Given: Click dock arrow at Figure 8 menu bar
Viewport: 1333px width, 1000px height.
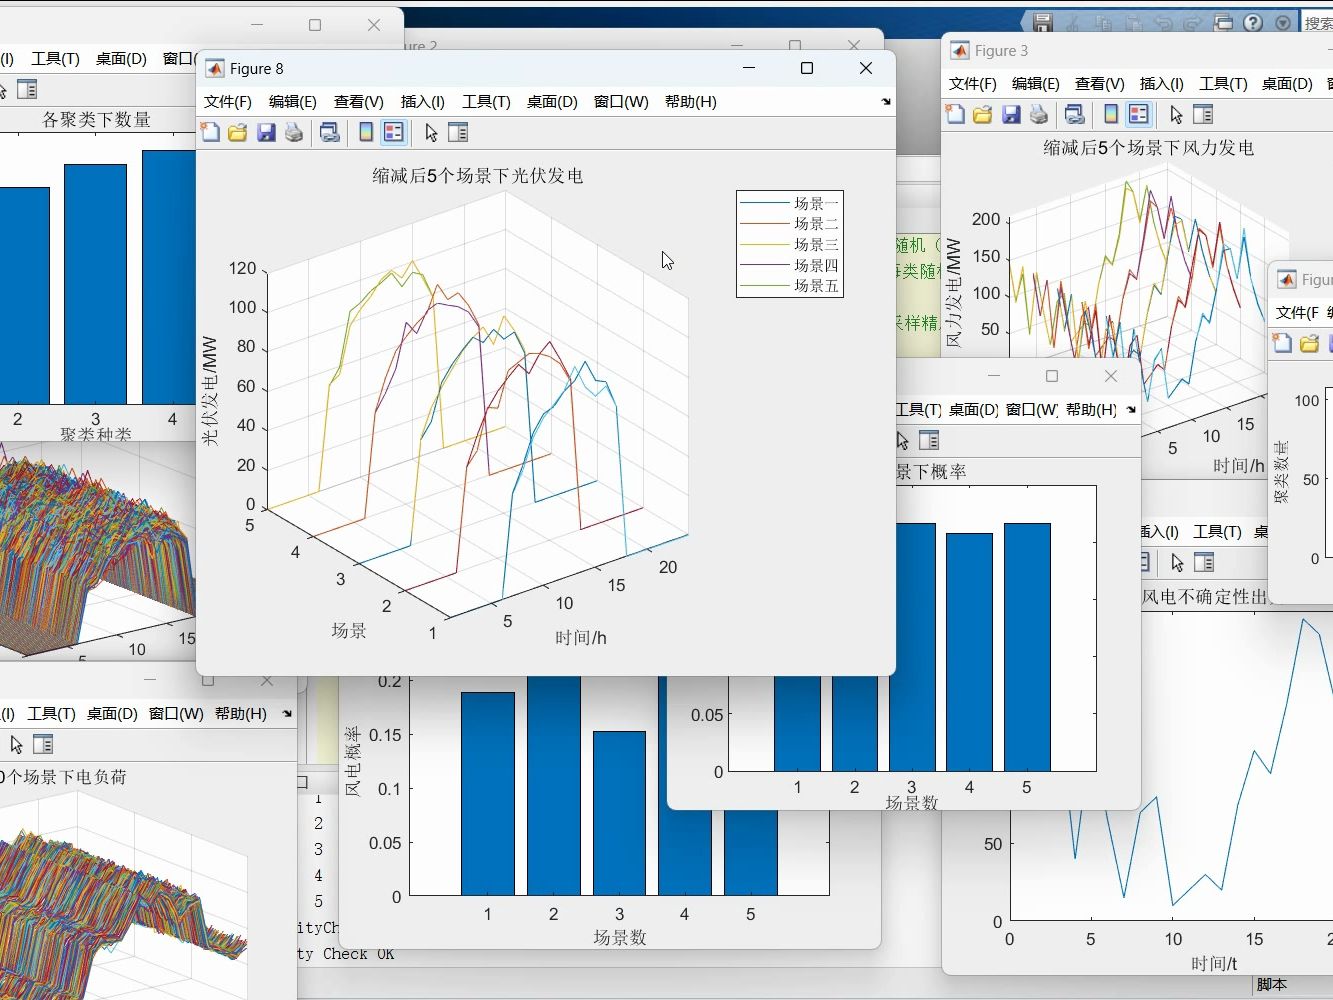Looking at the screenshot, I should click(x=885, y=102).
